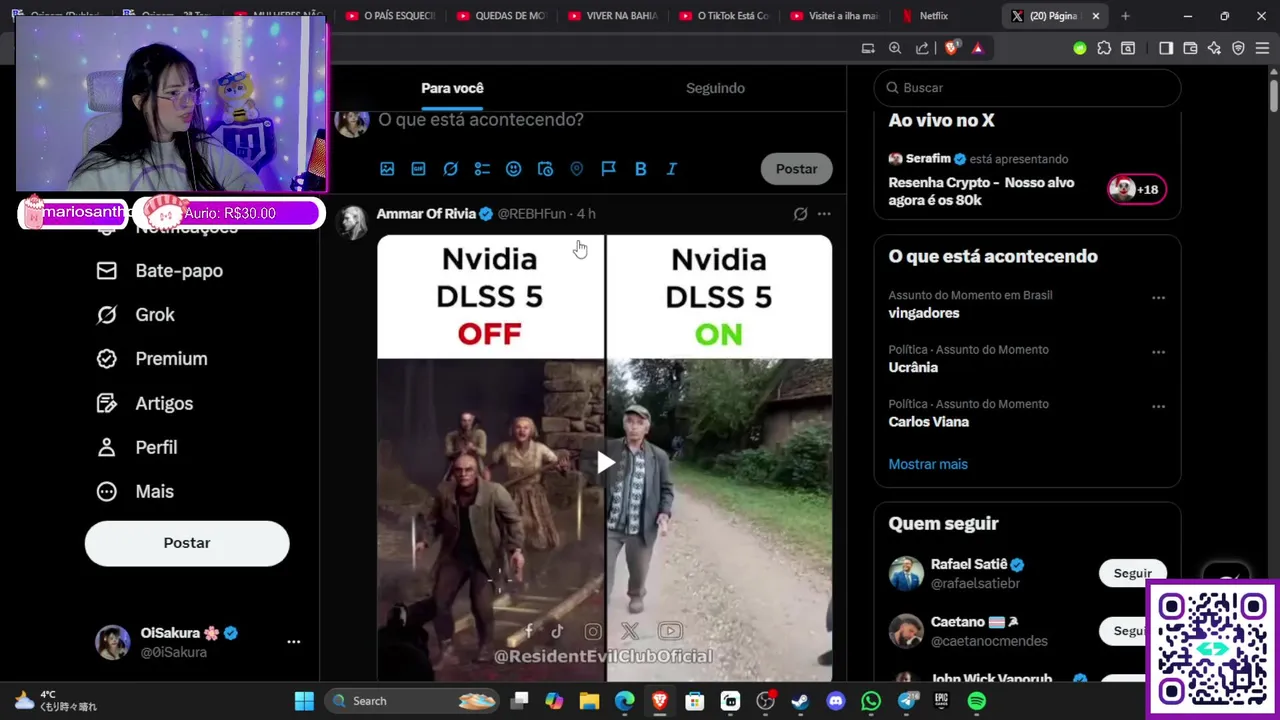Toggle bold formatting in the composer

[x=640, y=169]
